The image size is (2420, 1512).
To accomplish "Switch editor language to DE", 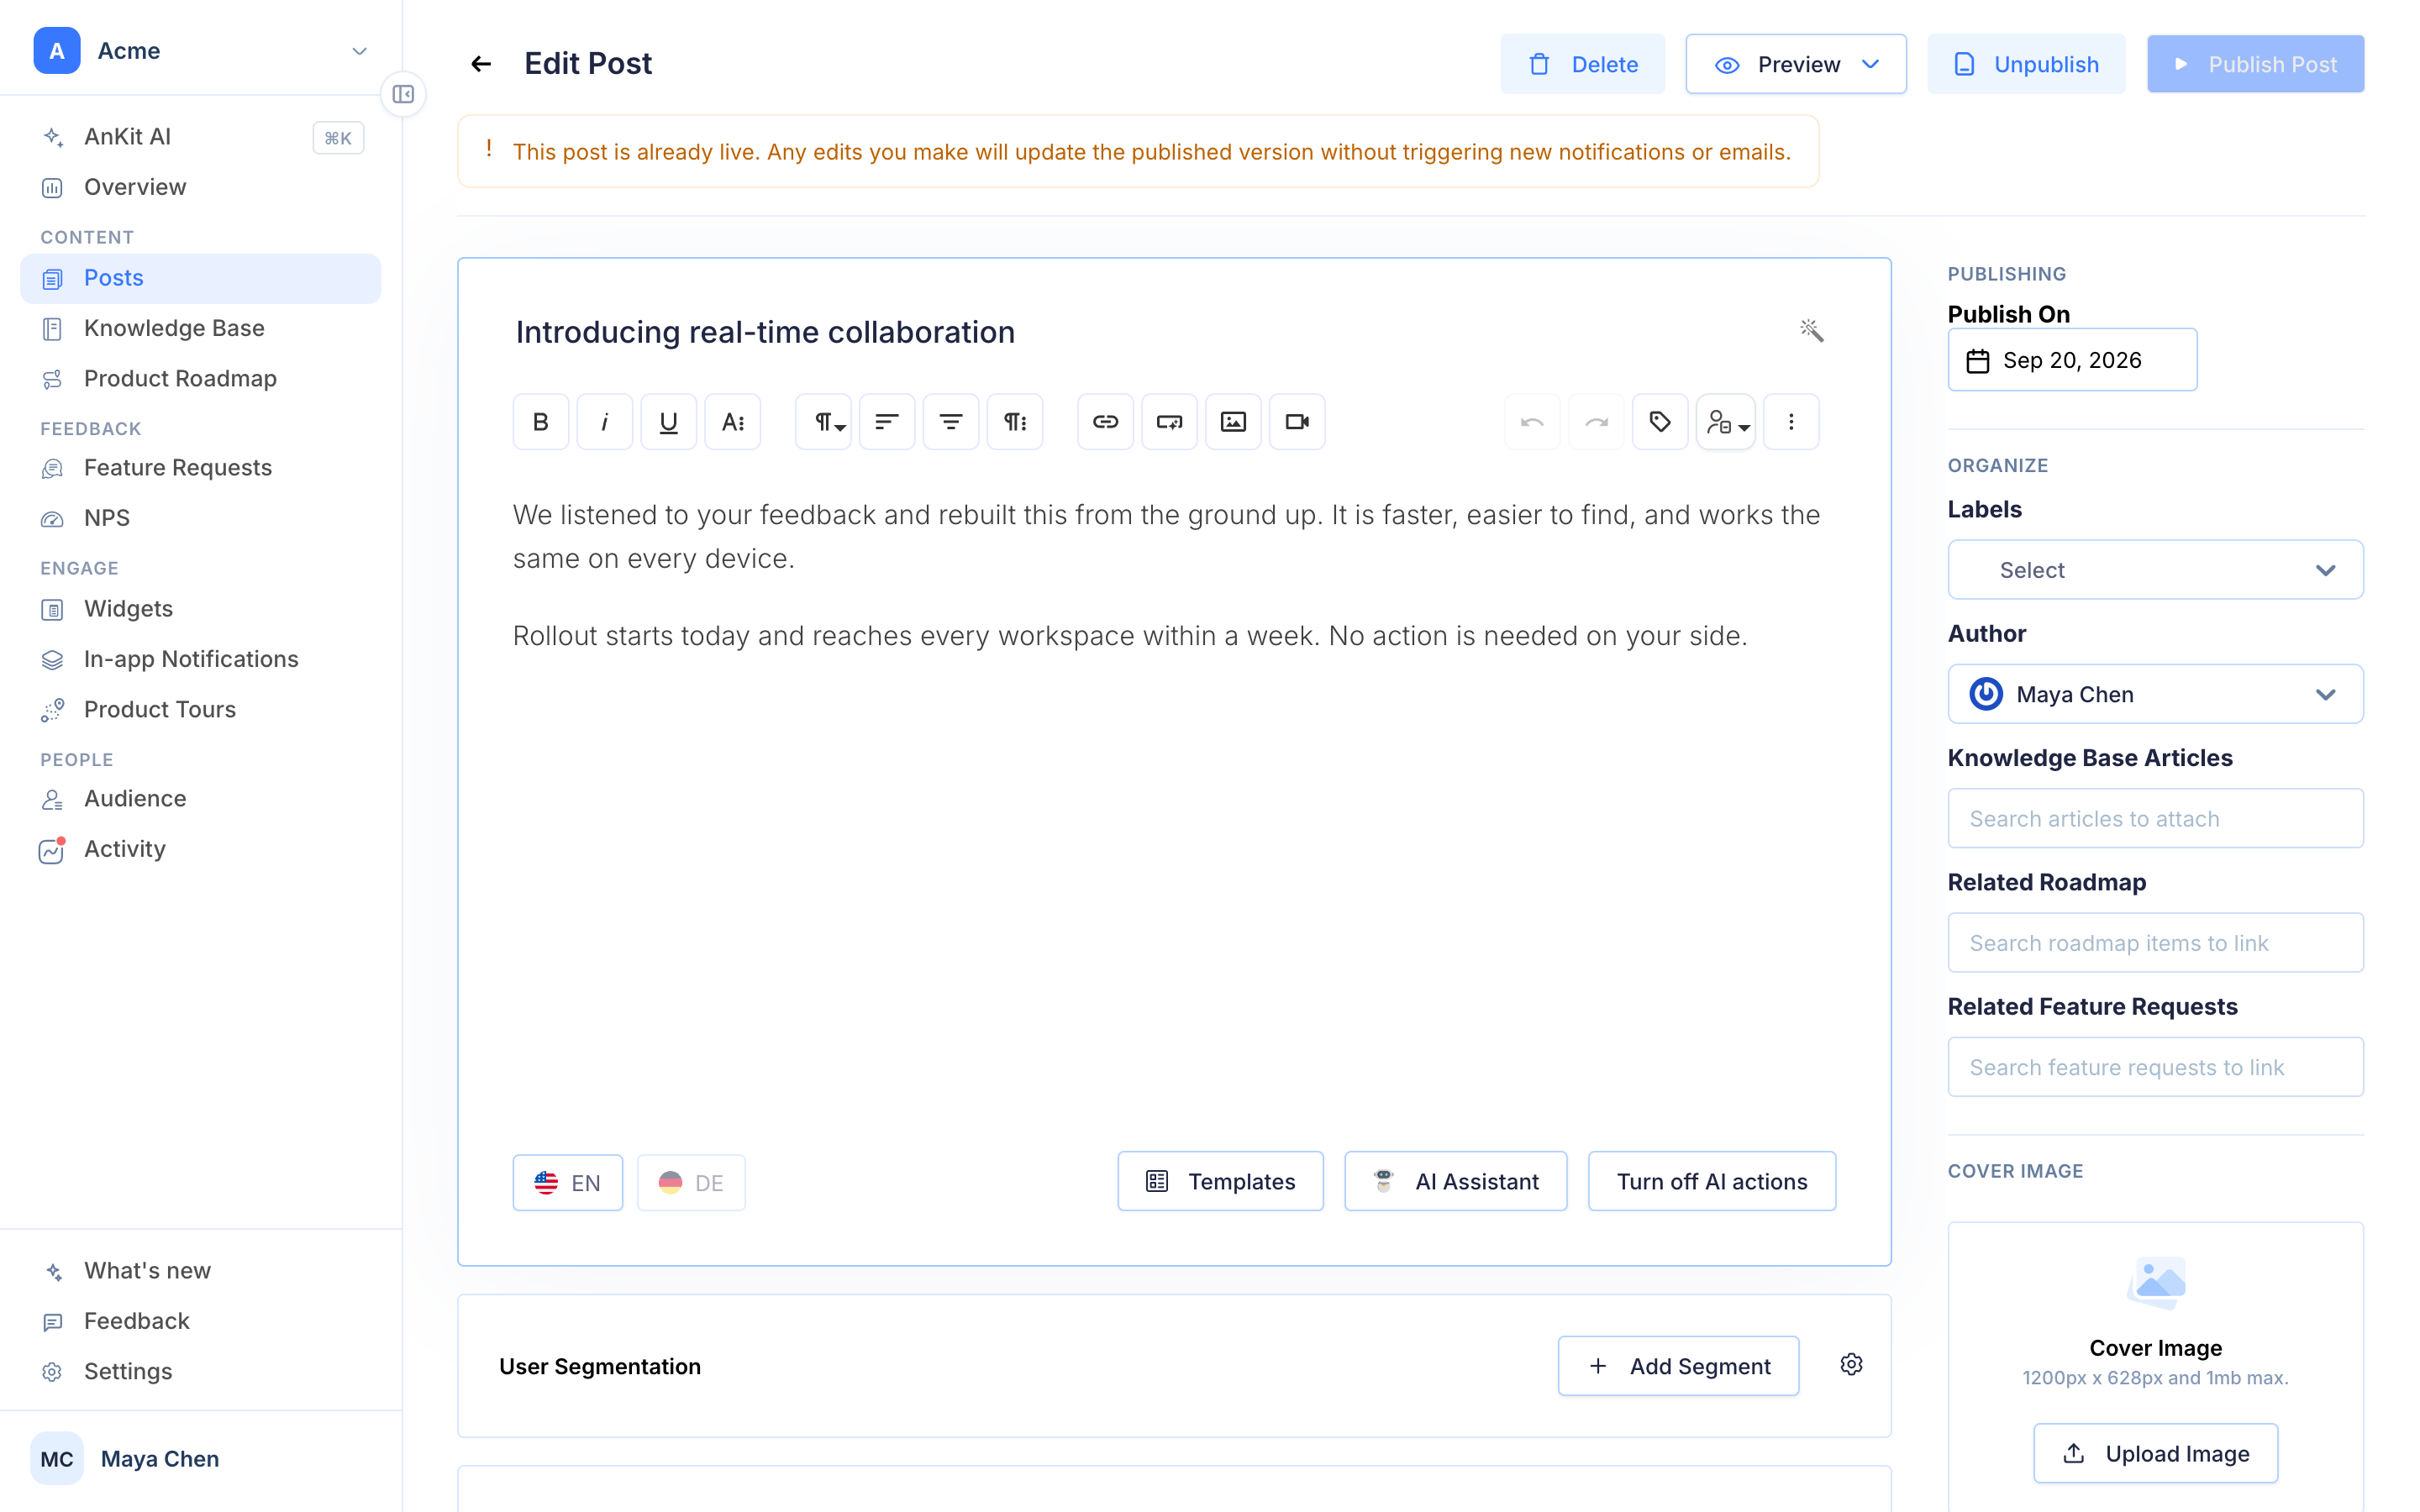I will pos(691,1182).
